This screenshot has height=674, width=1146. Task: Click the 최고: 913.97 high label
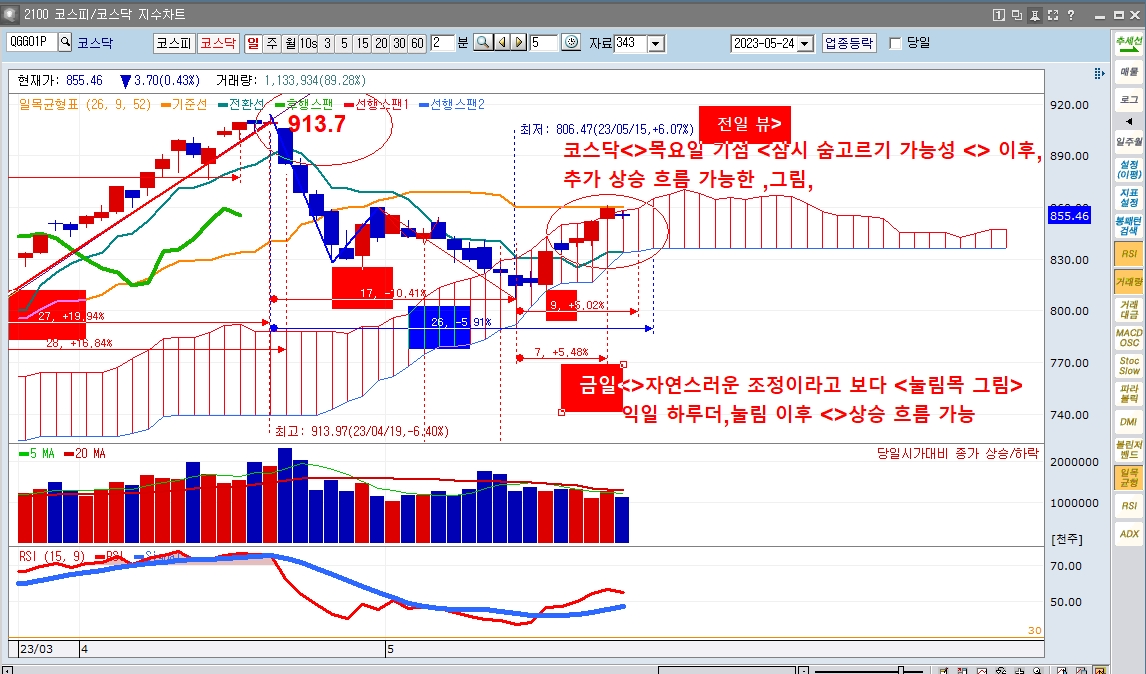[x=361, y=431]
